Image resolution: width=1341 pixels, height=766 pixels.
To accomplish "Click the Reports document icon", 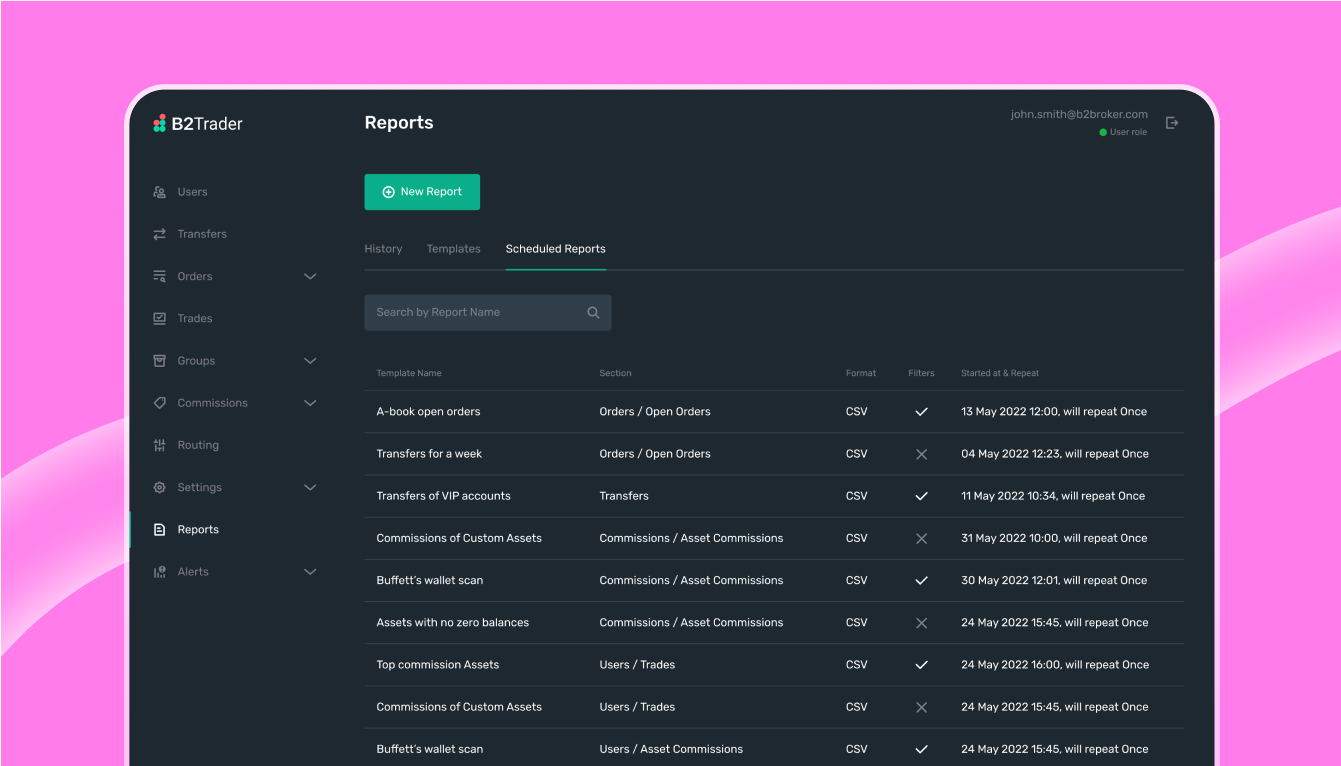I will (159, 530).
